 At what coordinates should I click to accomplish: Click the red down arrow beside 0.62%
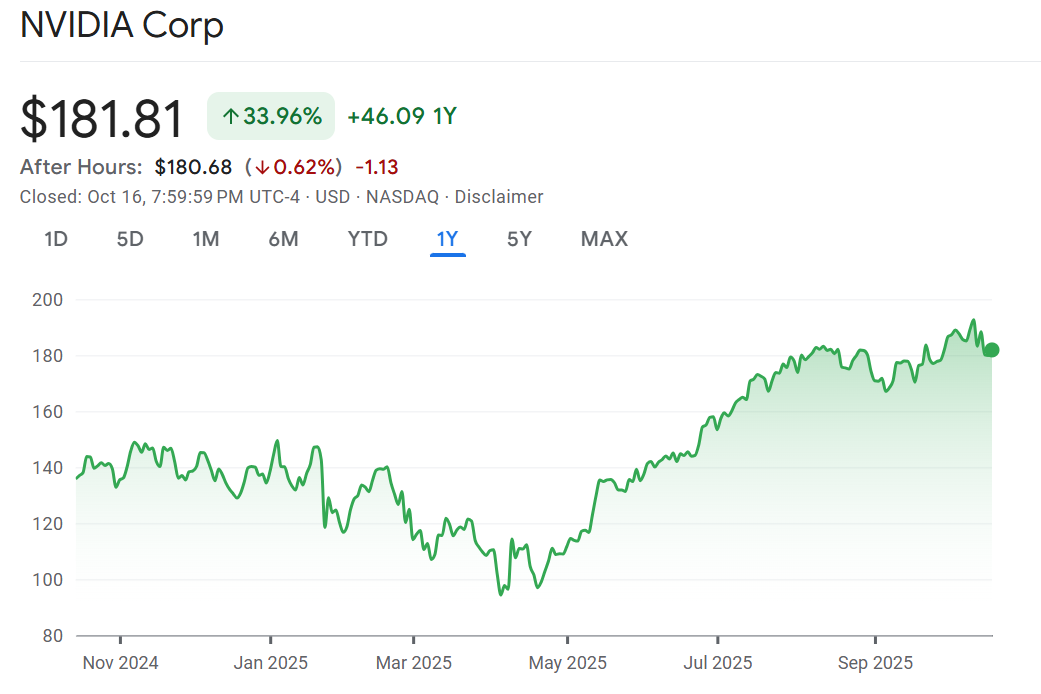coord(261,167)
